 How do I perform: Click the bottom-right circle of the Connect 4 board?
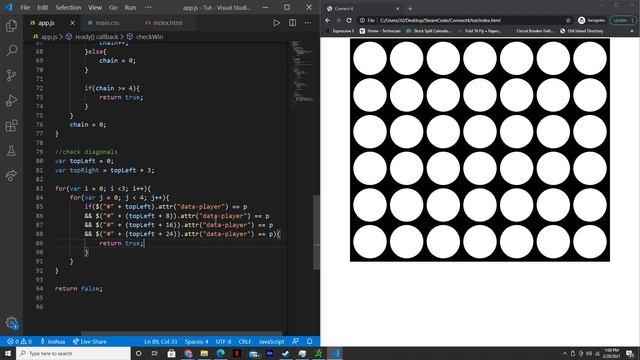590,242
